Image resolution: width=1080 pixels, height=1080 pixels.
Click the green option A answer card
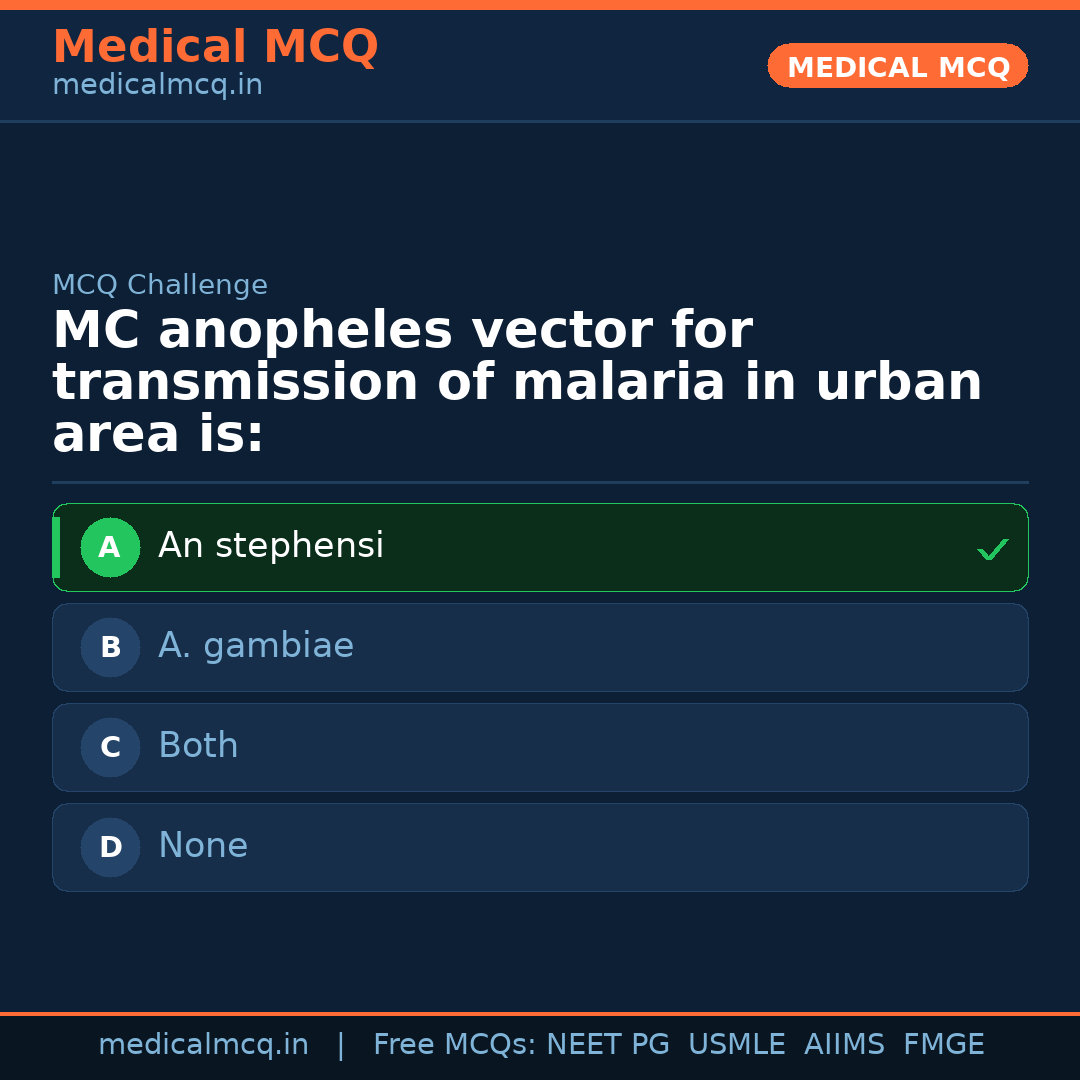[540, 547]
